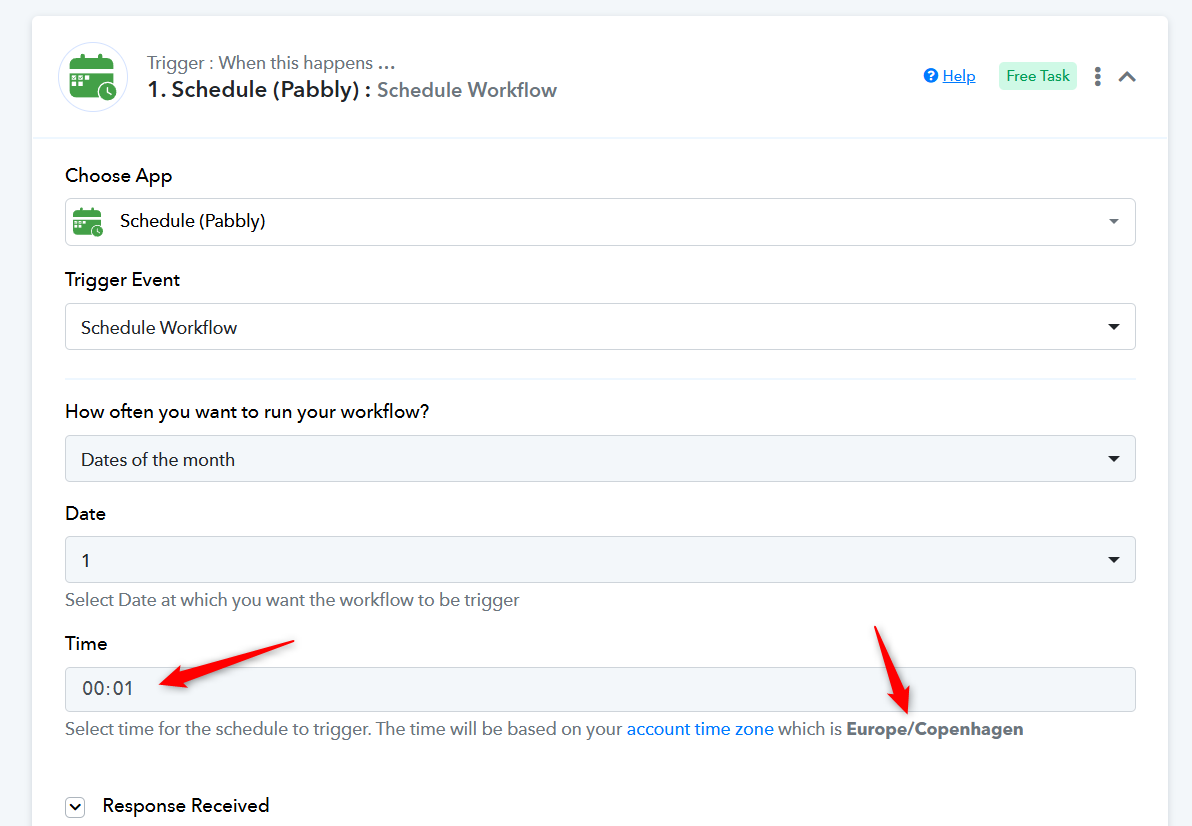Open the Choose App dropdown
This screenshot has width=1192, height=826.
(x=600, y=222)
